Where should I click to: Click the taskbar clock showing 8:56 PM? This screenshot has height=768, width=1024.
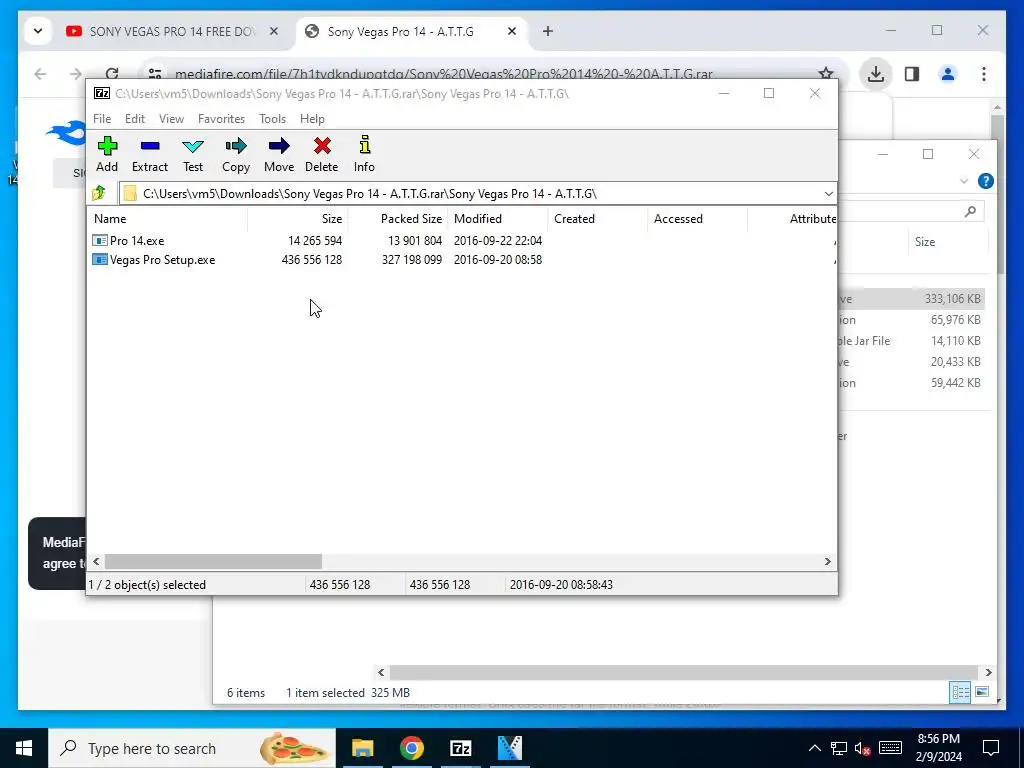pyautogui.click(x=939, y=748)
